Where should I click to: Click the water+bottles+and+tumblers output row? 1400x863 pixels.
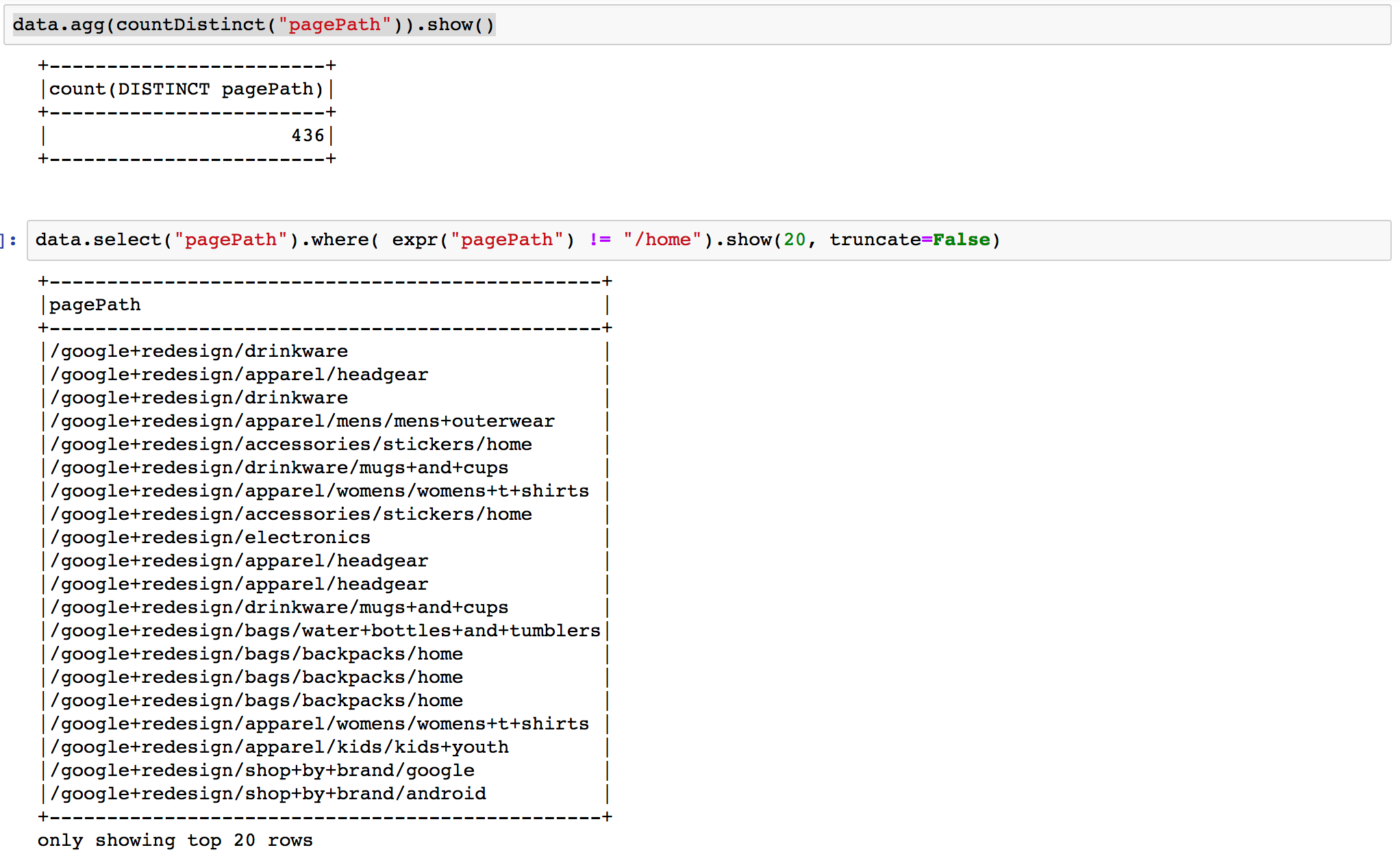[324, 631]
